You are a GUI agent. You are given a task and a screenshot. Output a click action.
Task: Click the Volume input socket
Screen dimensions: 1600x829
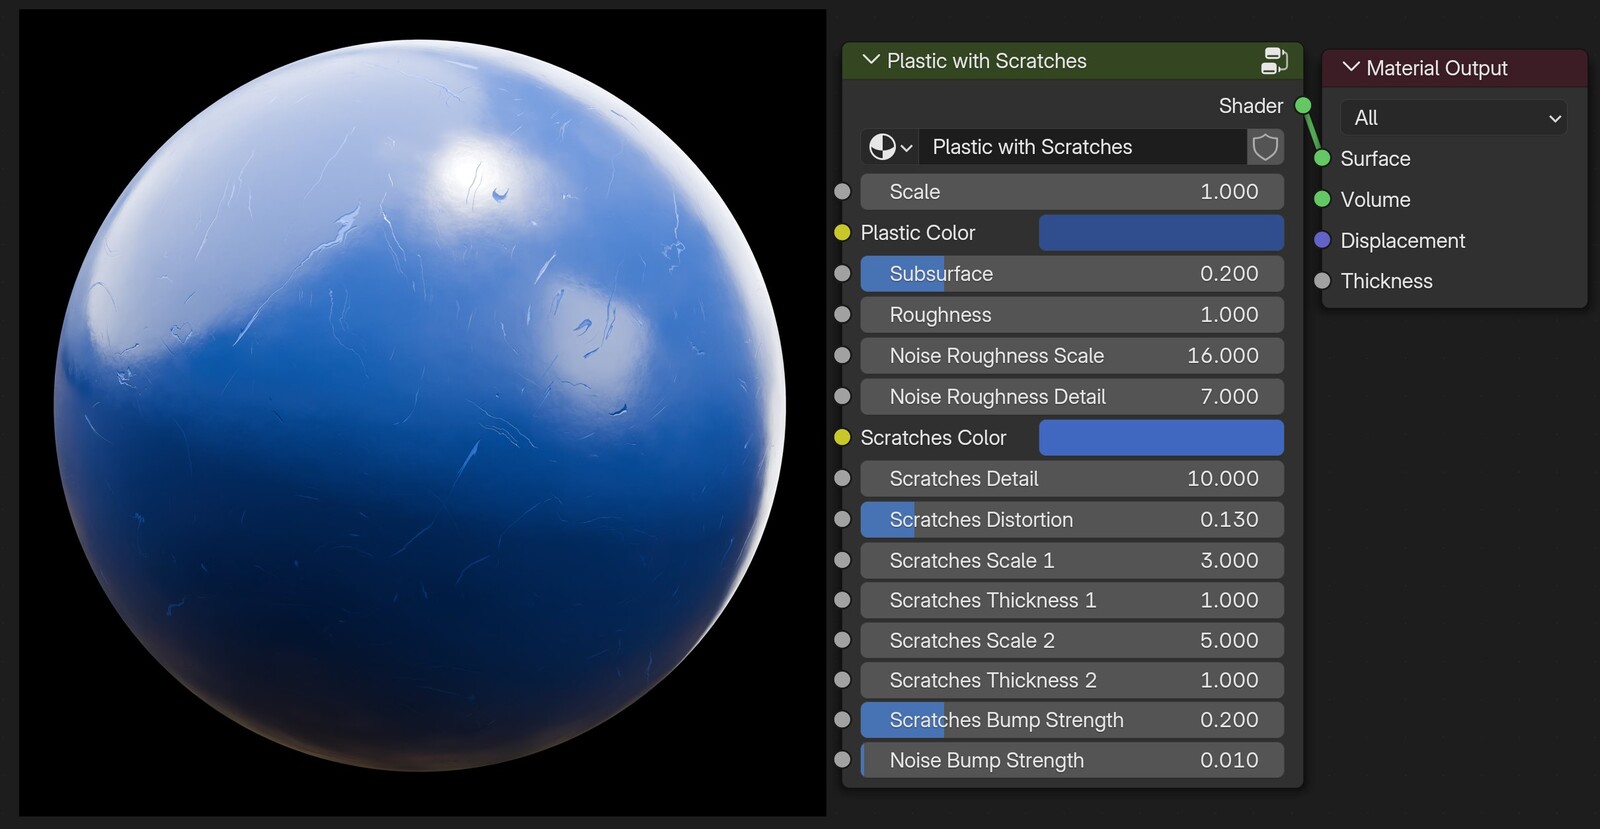pyautogui.click(x=1322, y=199)
